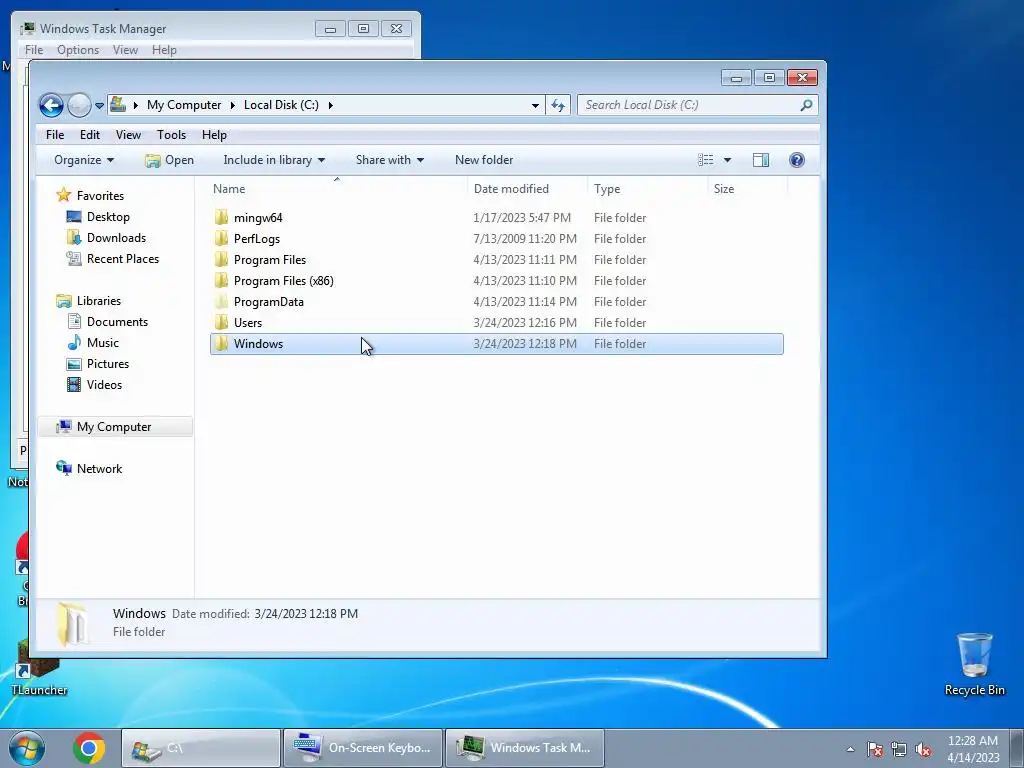
Task: Switch to On-Screen Keyboard taskbar button
Action: (362, 748)
